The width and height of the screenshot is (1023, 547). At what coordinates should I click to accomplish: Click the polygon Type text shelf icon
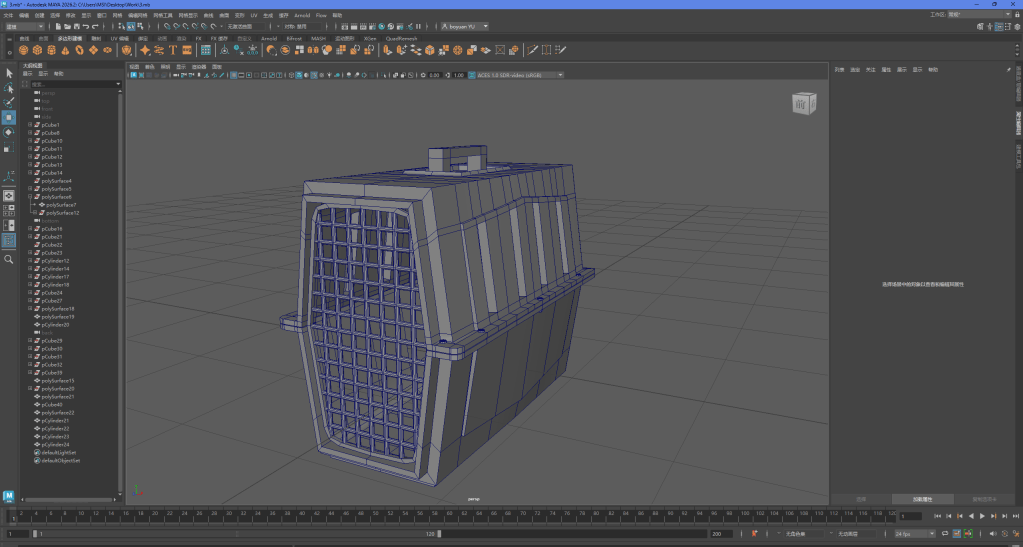point(173,49)
